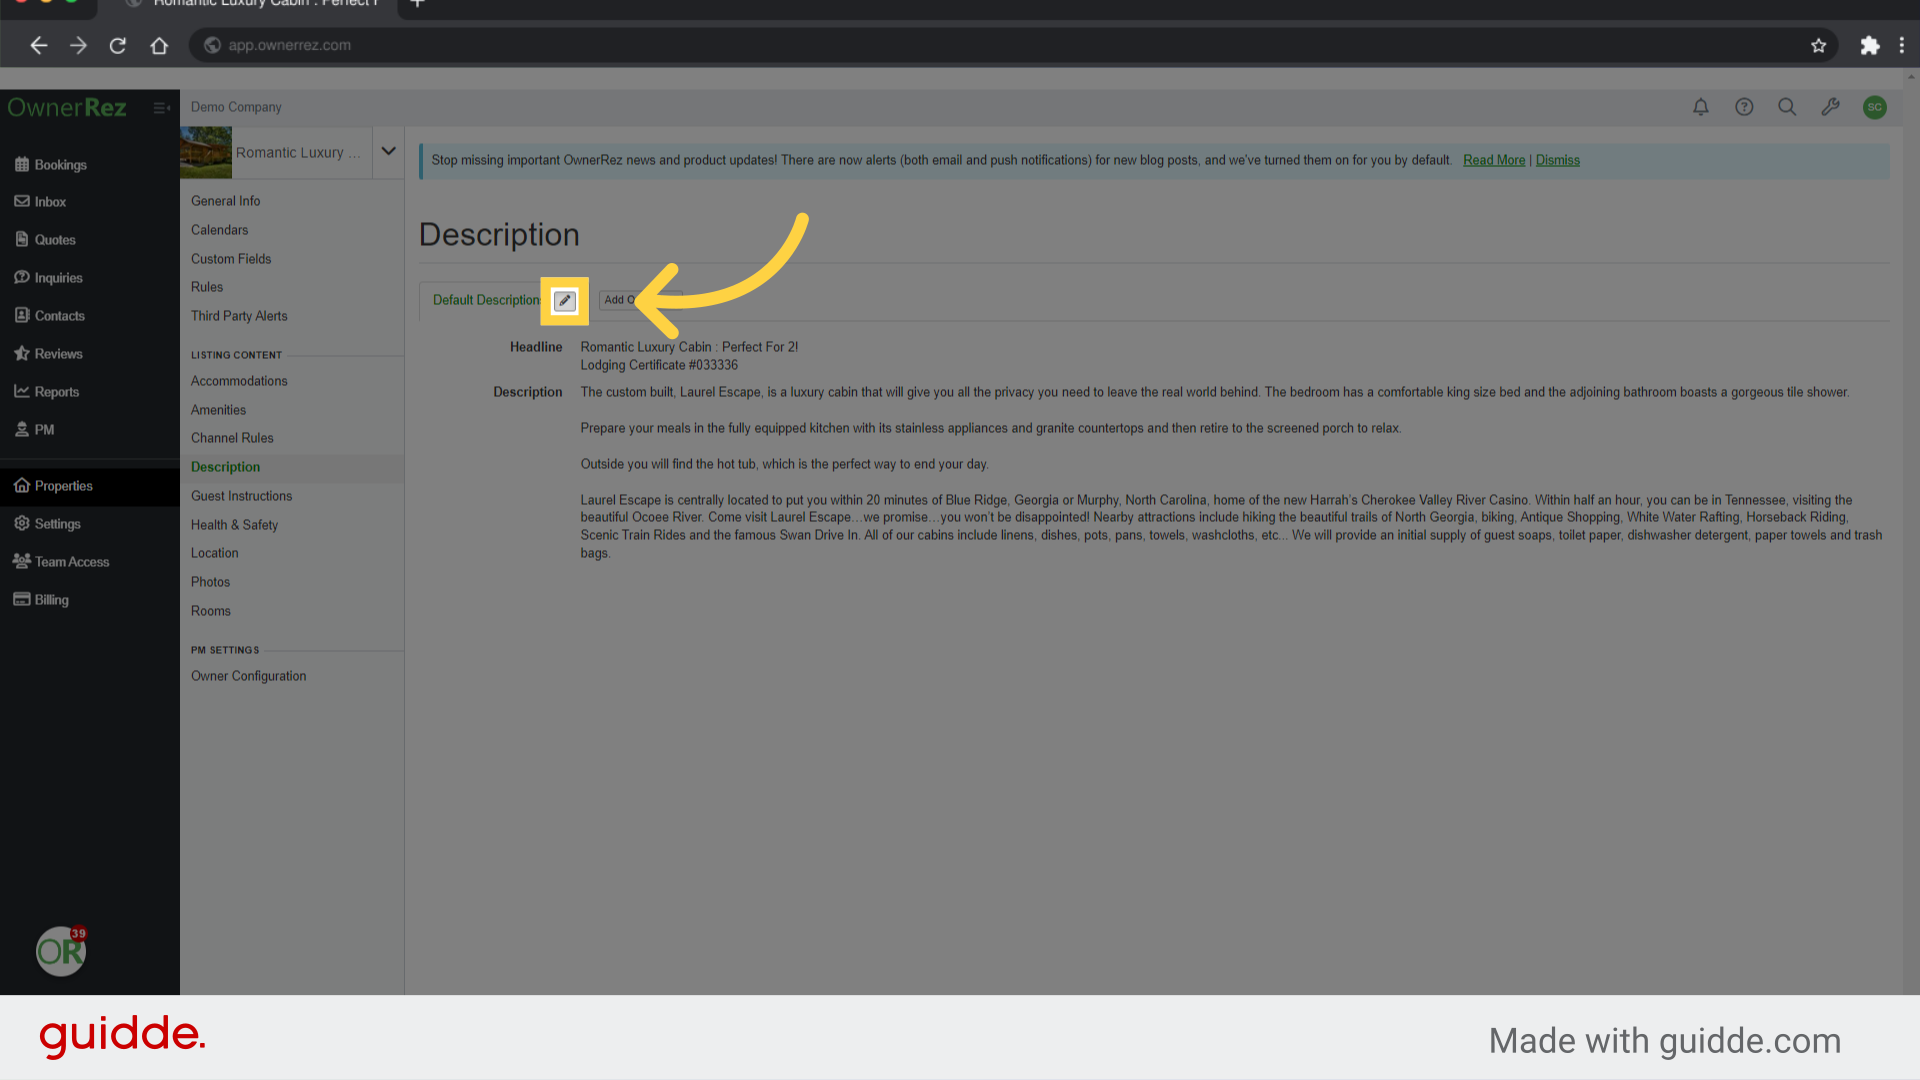Click the Read More link in alert
Image resolution: width=1920 pixels, height=1080 pixels.
tap(1493, 160)
